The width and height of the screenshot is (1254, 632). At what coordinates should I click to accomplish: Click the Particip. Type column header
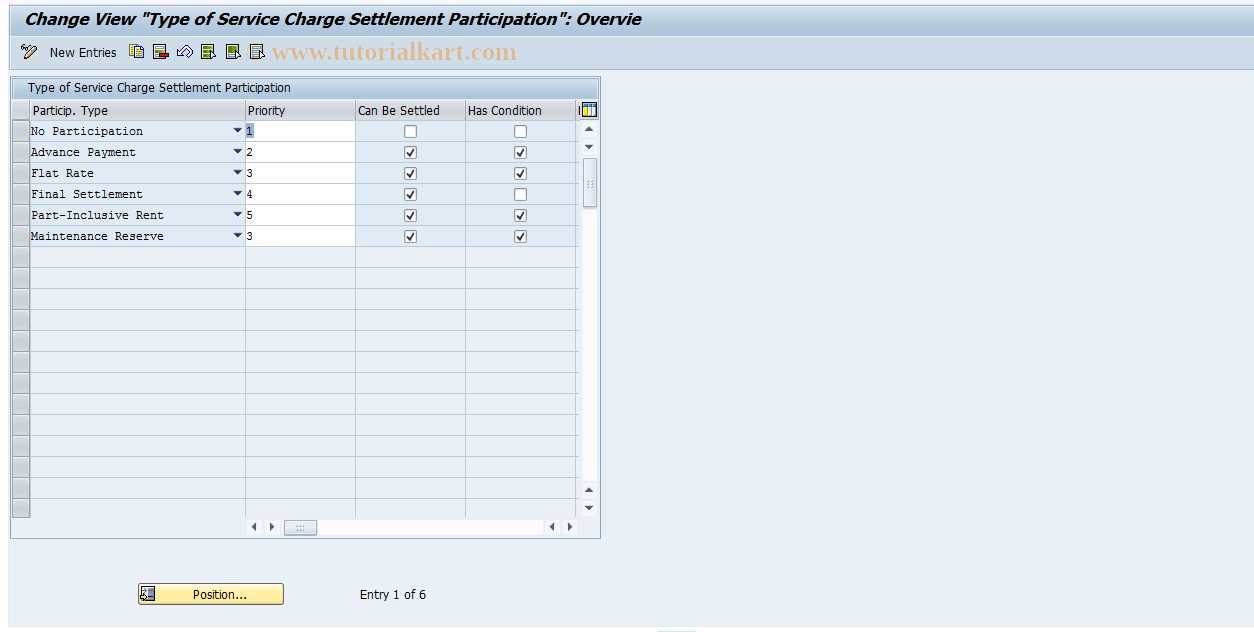[138, 110]
